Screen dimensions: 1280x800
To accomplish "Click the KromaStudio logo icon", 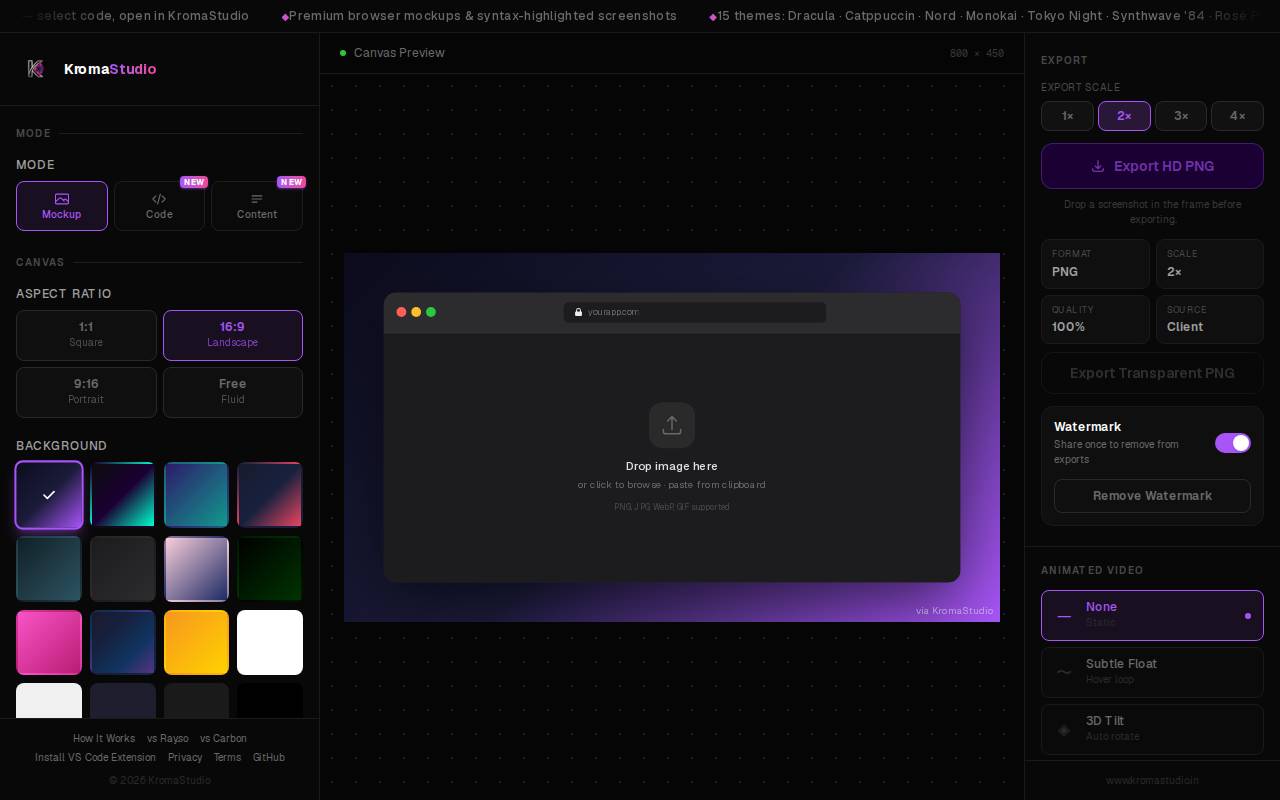I will point(36,69).
